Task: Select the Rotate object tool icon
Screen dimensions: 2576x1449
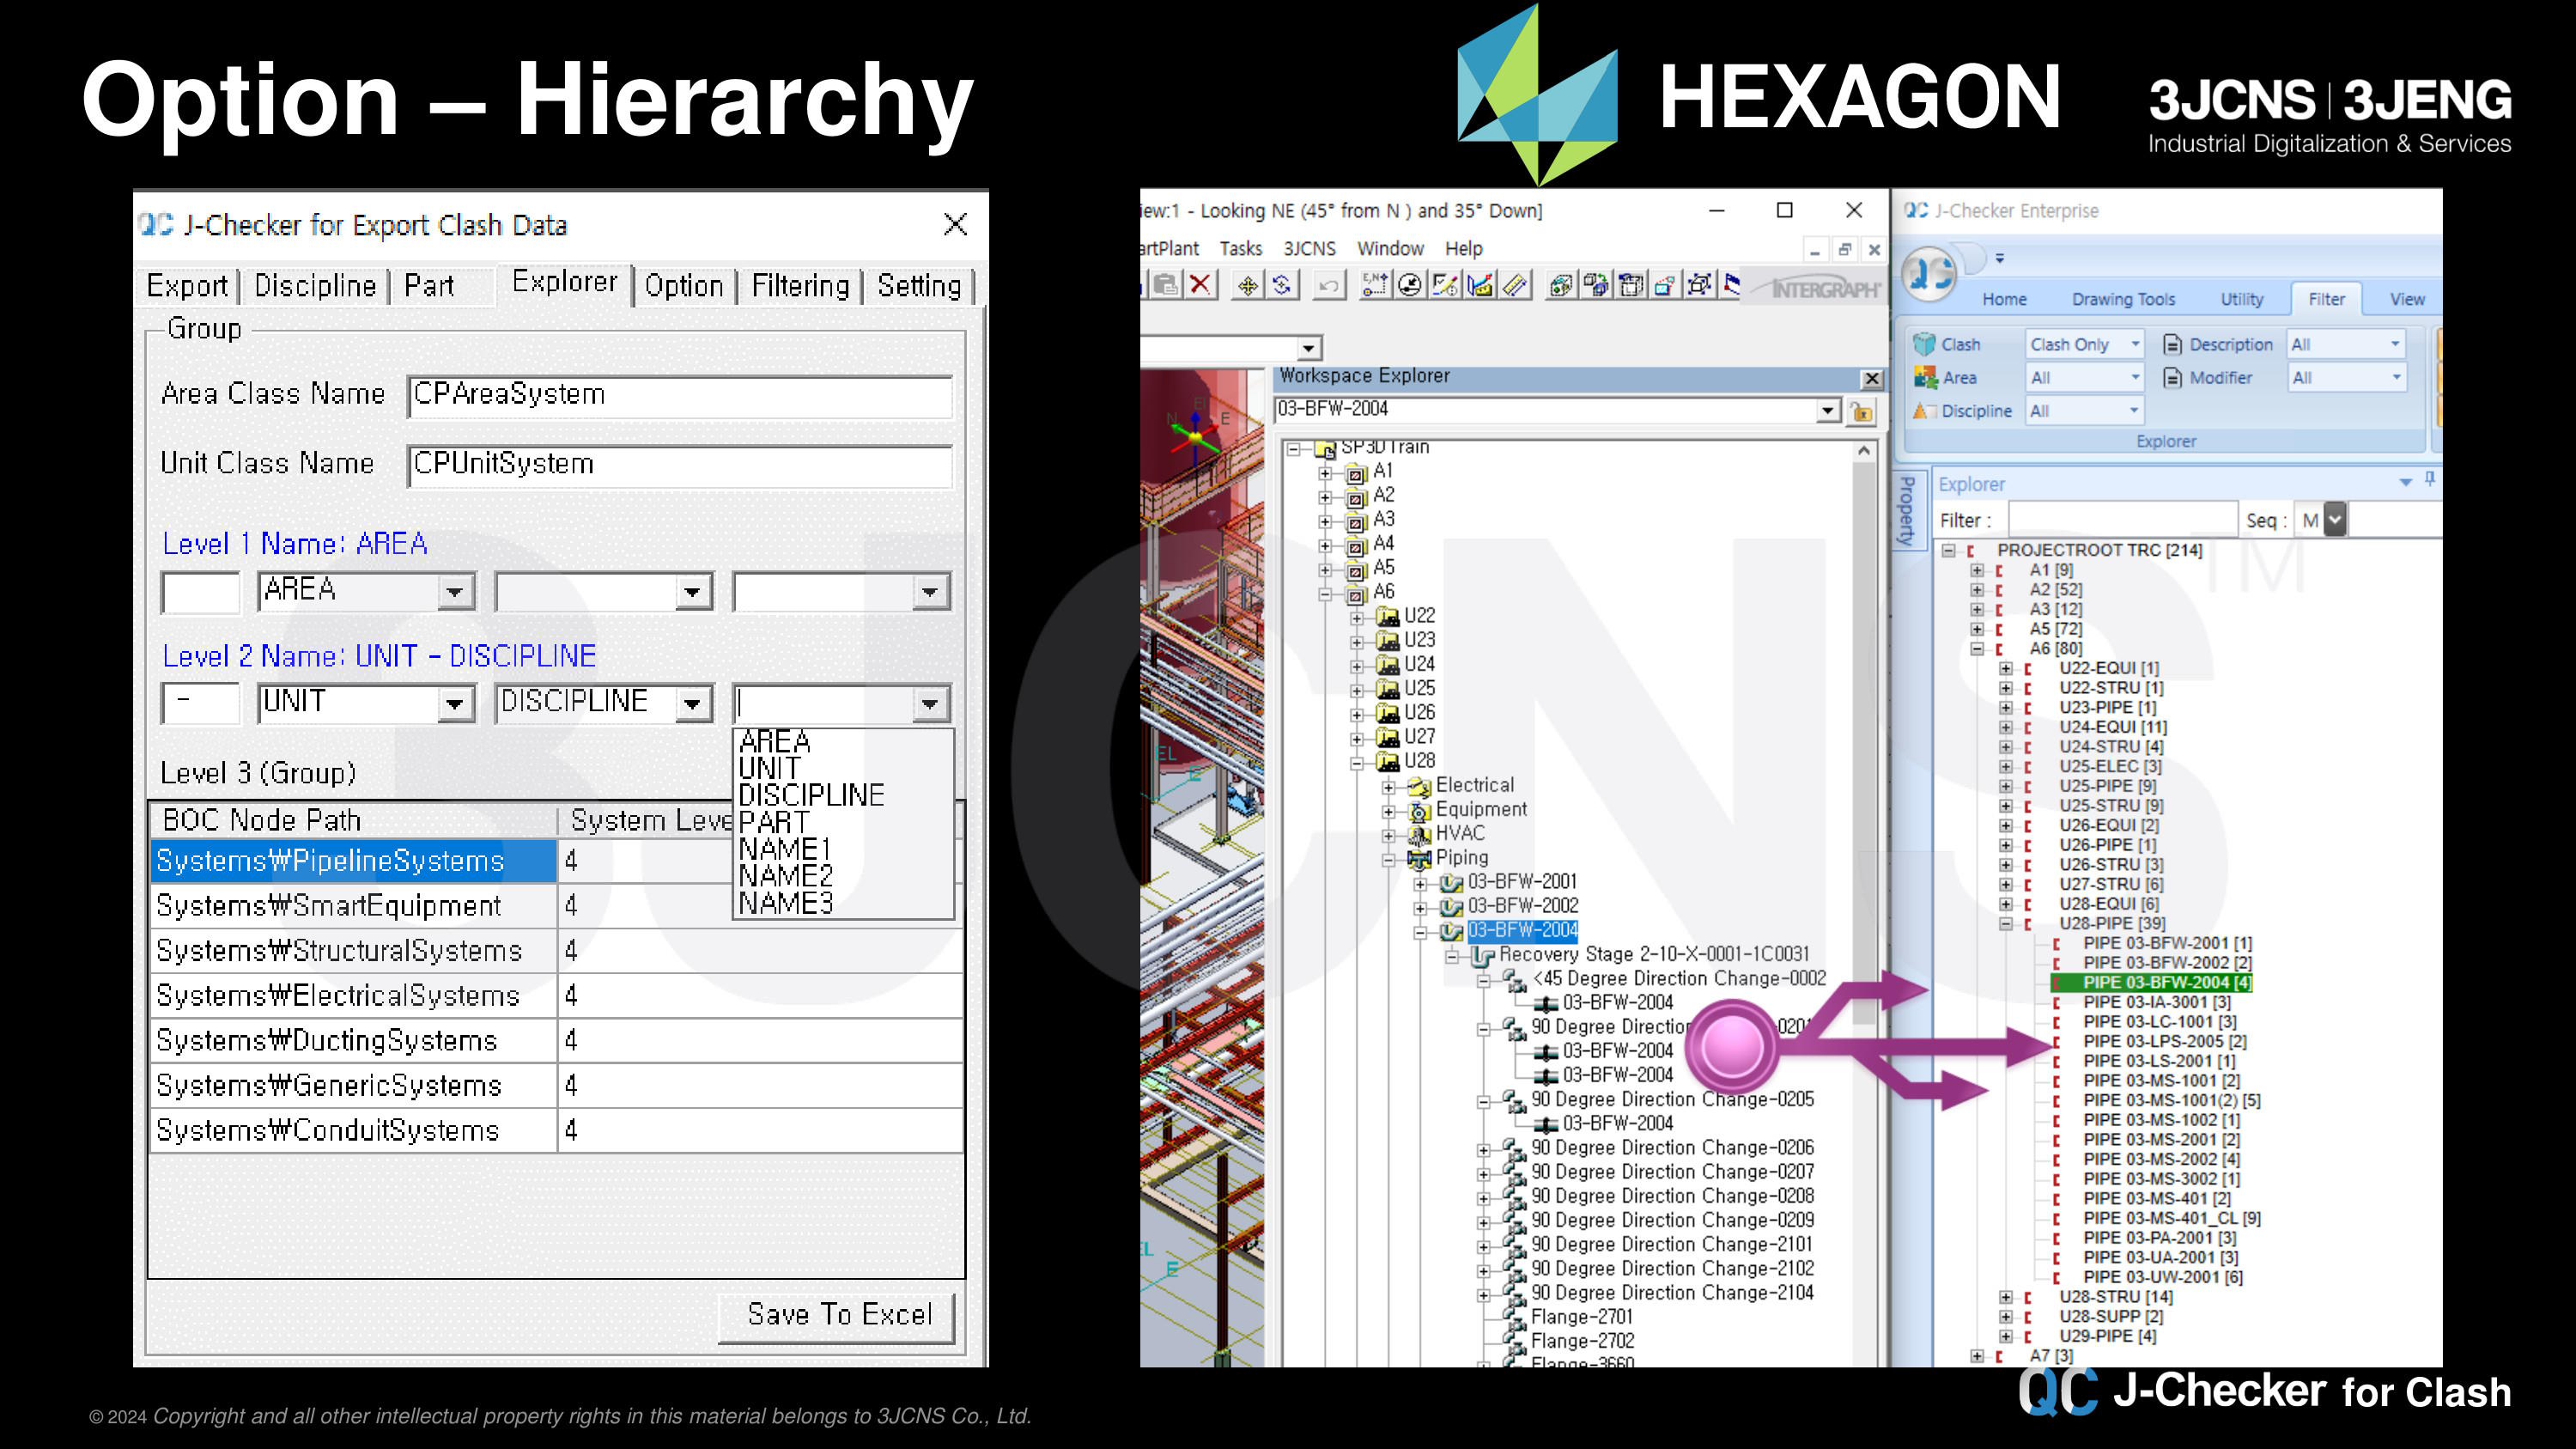Action: pyautogui.click(x=1282, y=286)
